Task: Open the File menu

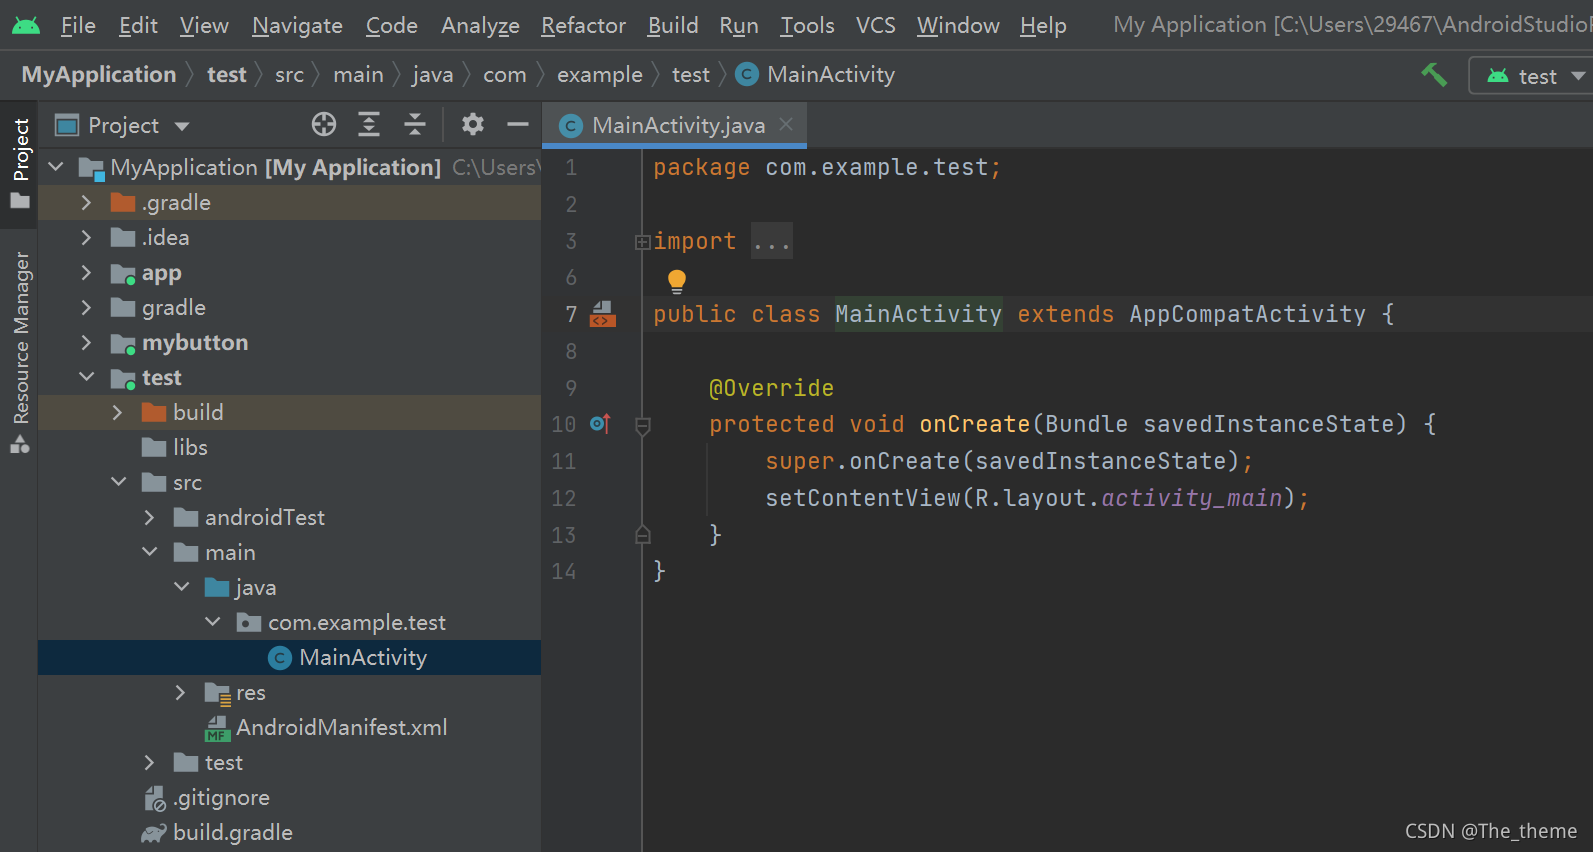Action: pos(78,25)
